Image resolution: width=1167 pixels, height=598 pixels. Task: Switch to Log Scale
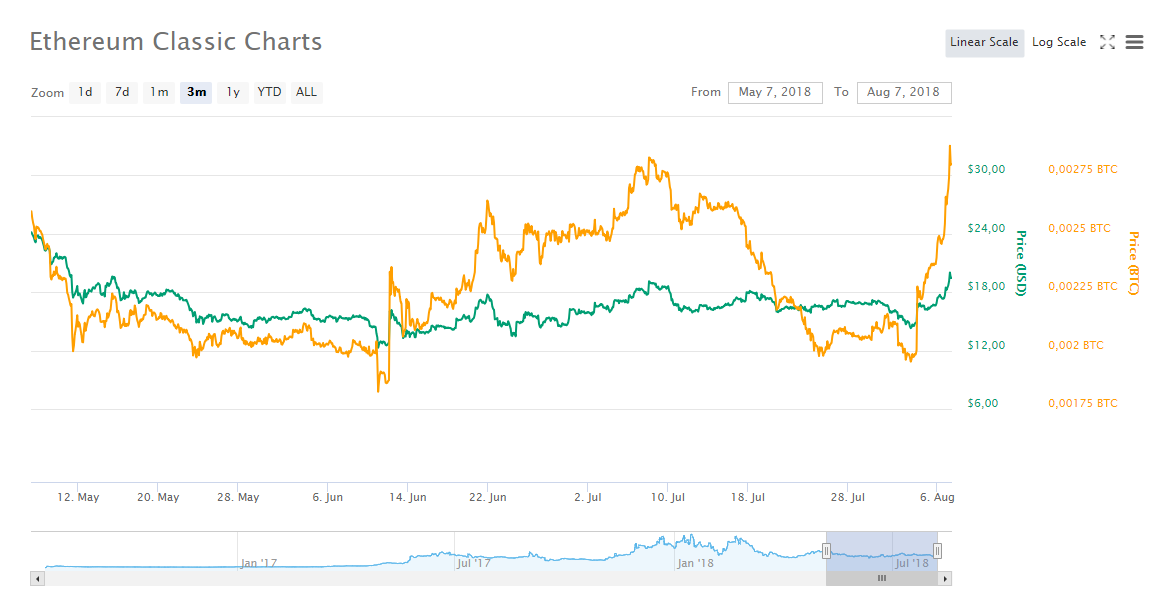[x=1058, y=43]
